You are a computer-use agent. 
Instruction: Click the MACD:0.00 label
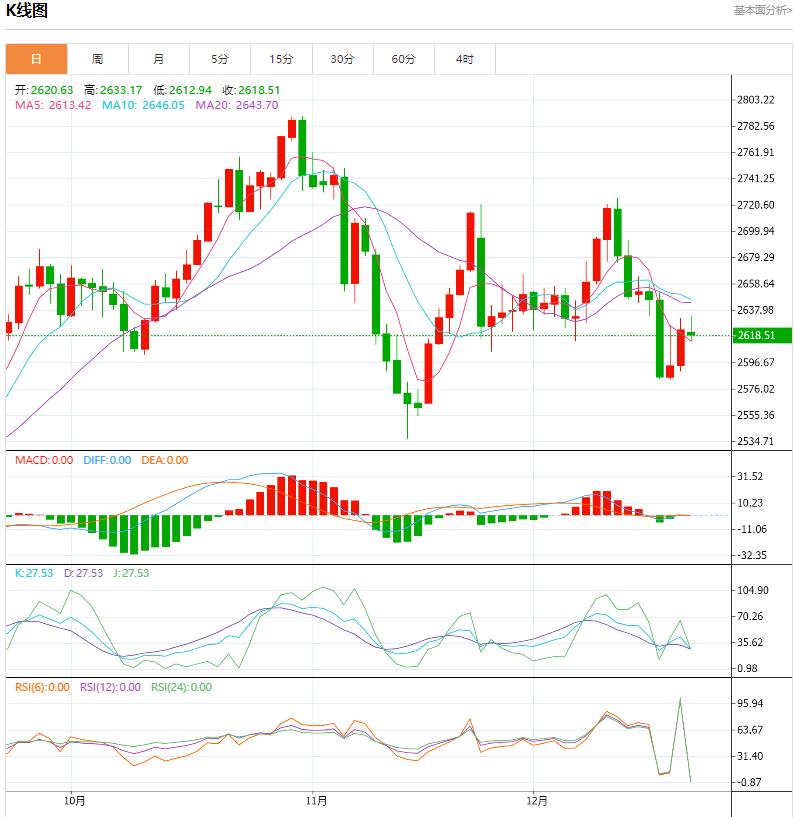44,460
